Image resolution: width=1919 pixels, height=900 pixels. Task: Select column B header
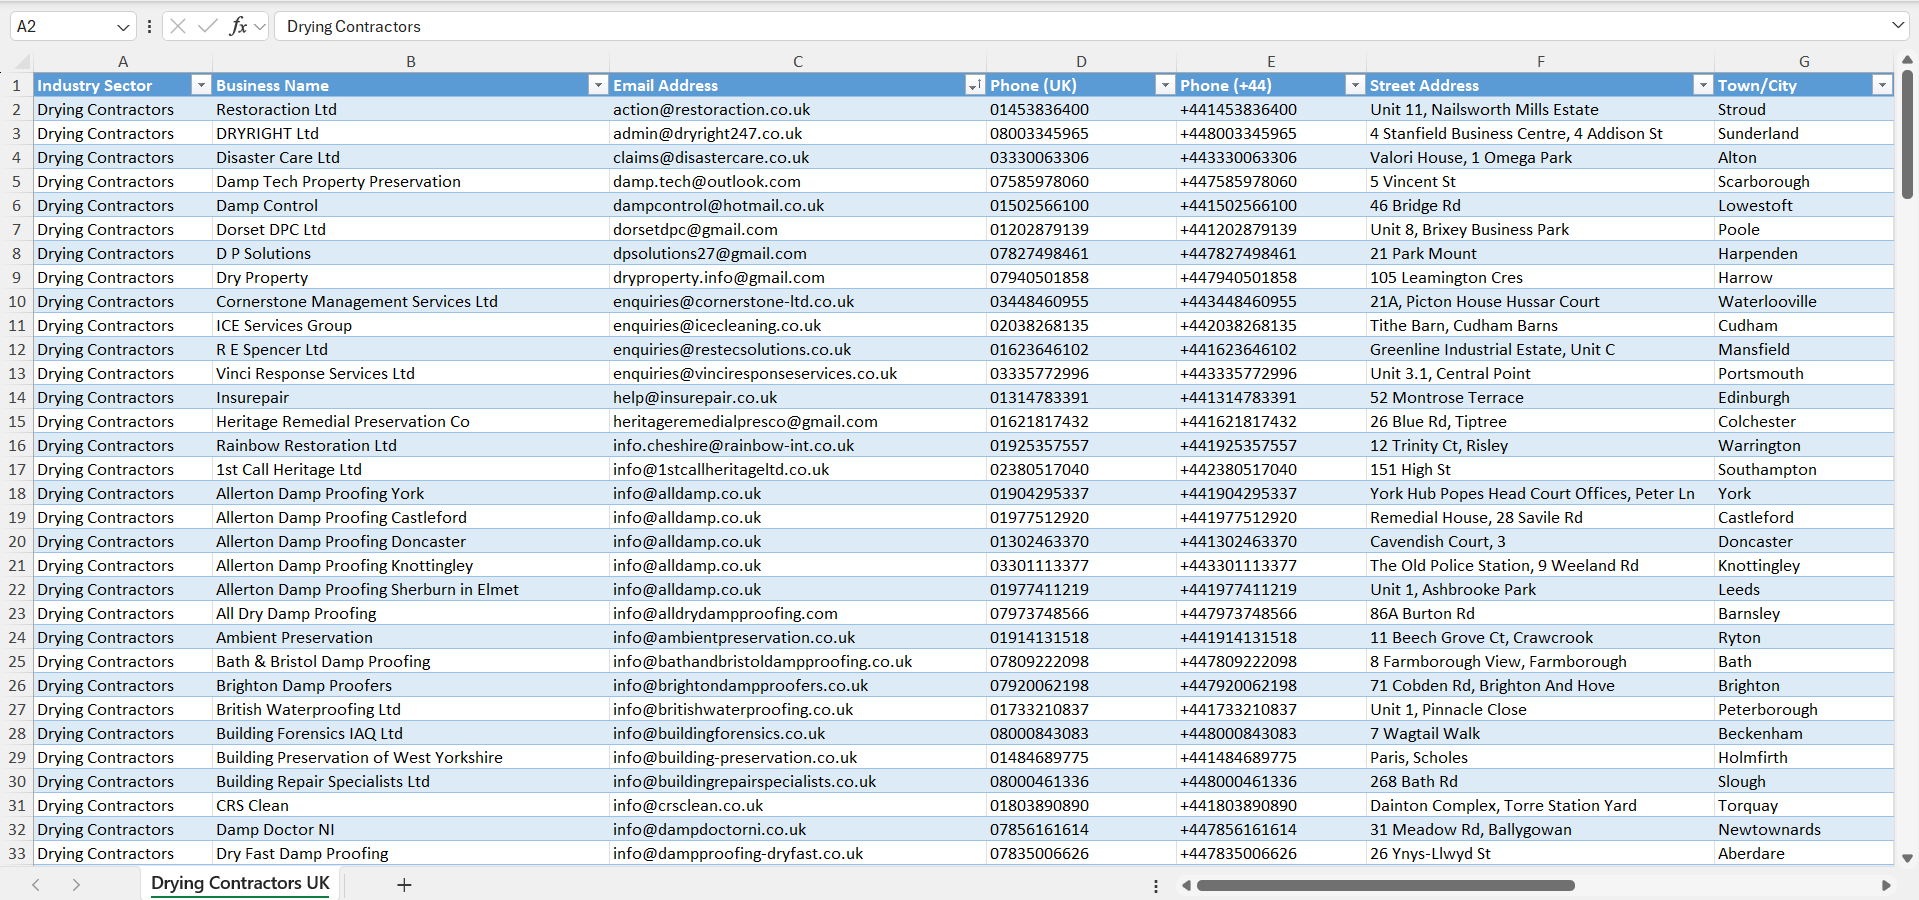[410, 61]
